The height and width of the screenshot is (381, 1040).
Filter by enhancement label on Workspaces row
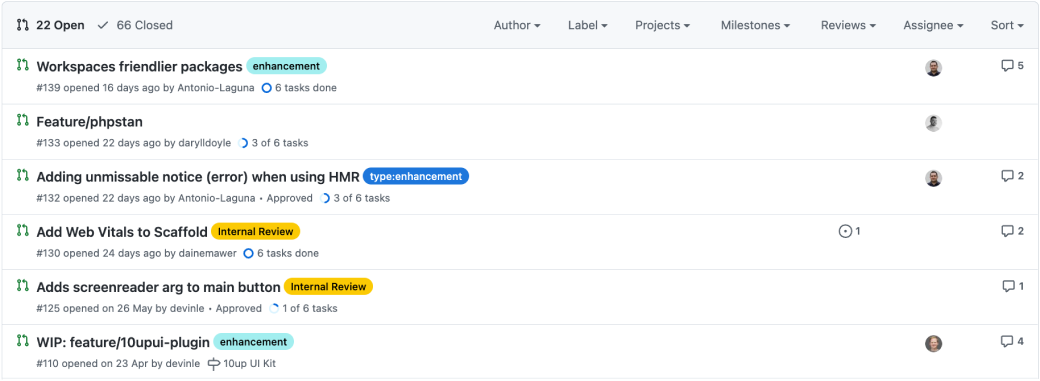(x=287, y=66)
